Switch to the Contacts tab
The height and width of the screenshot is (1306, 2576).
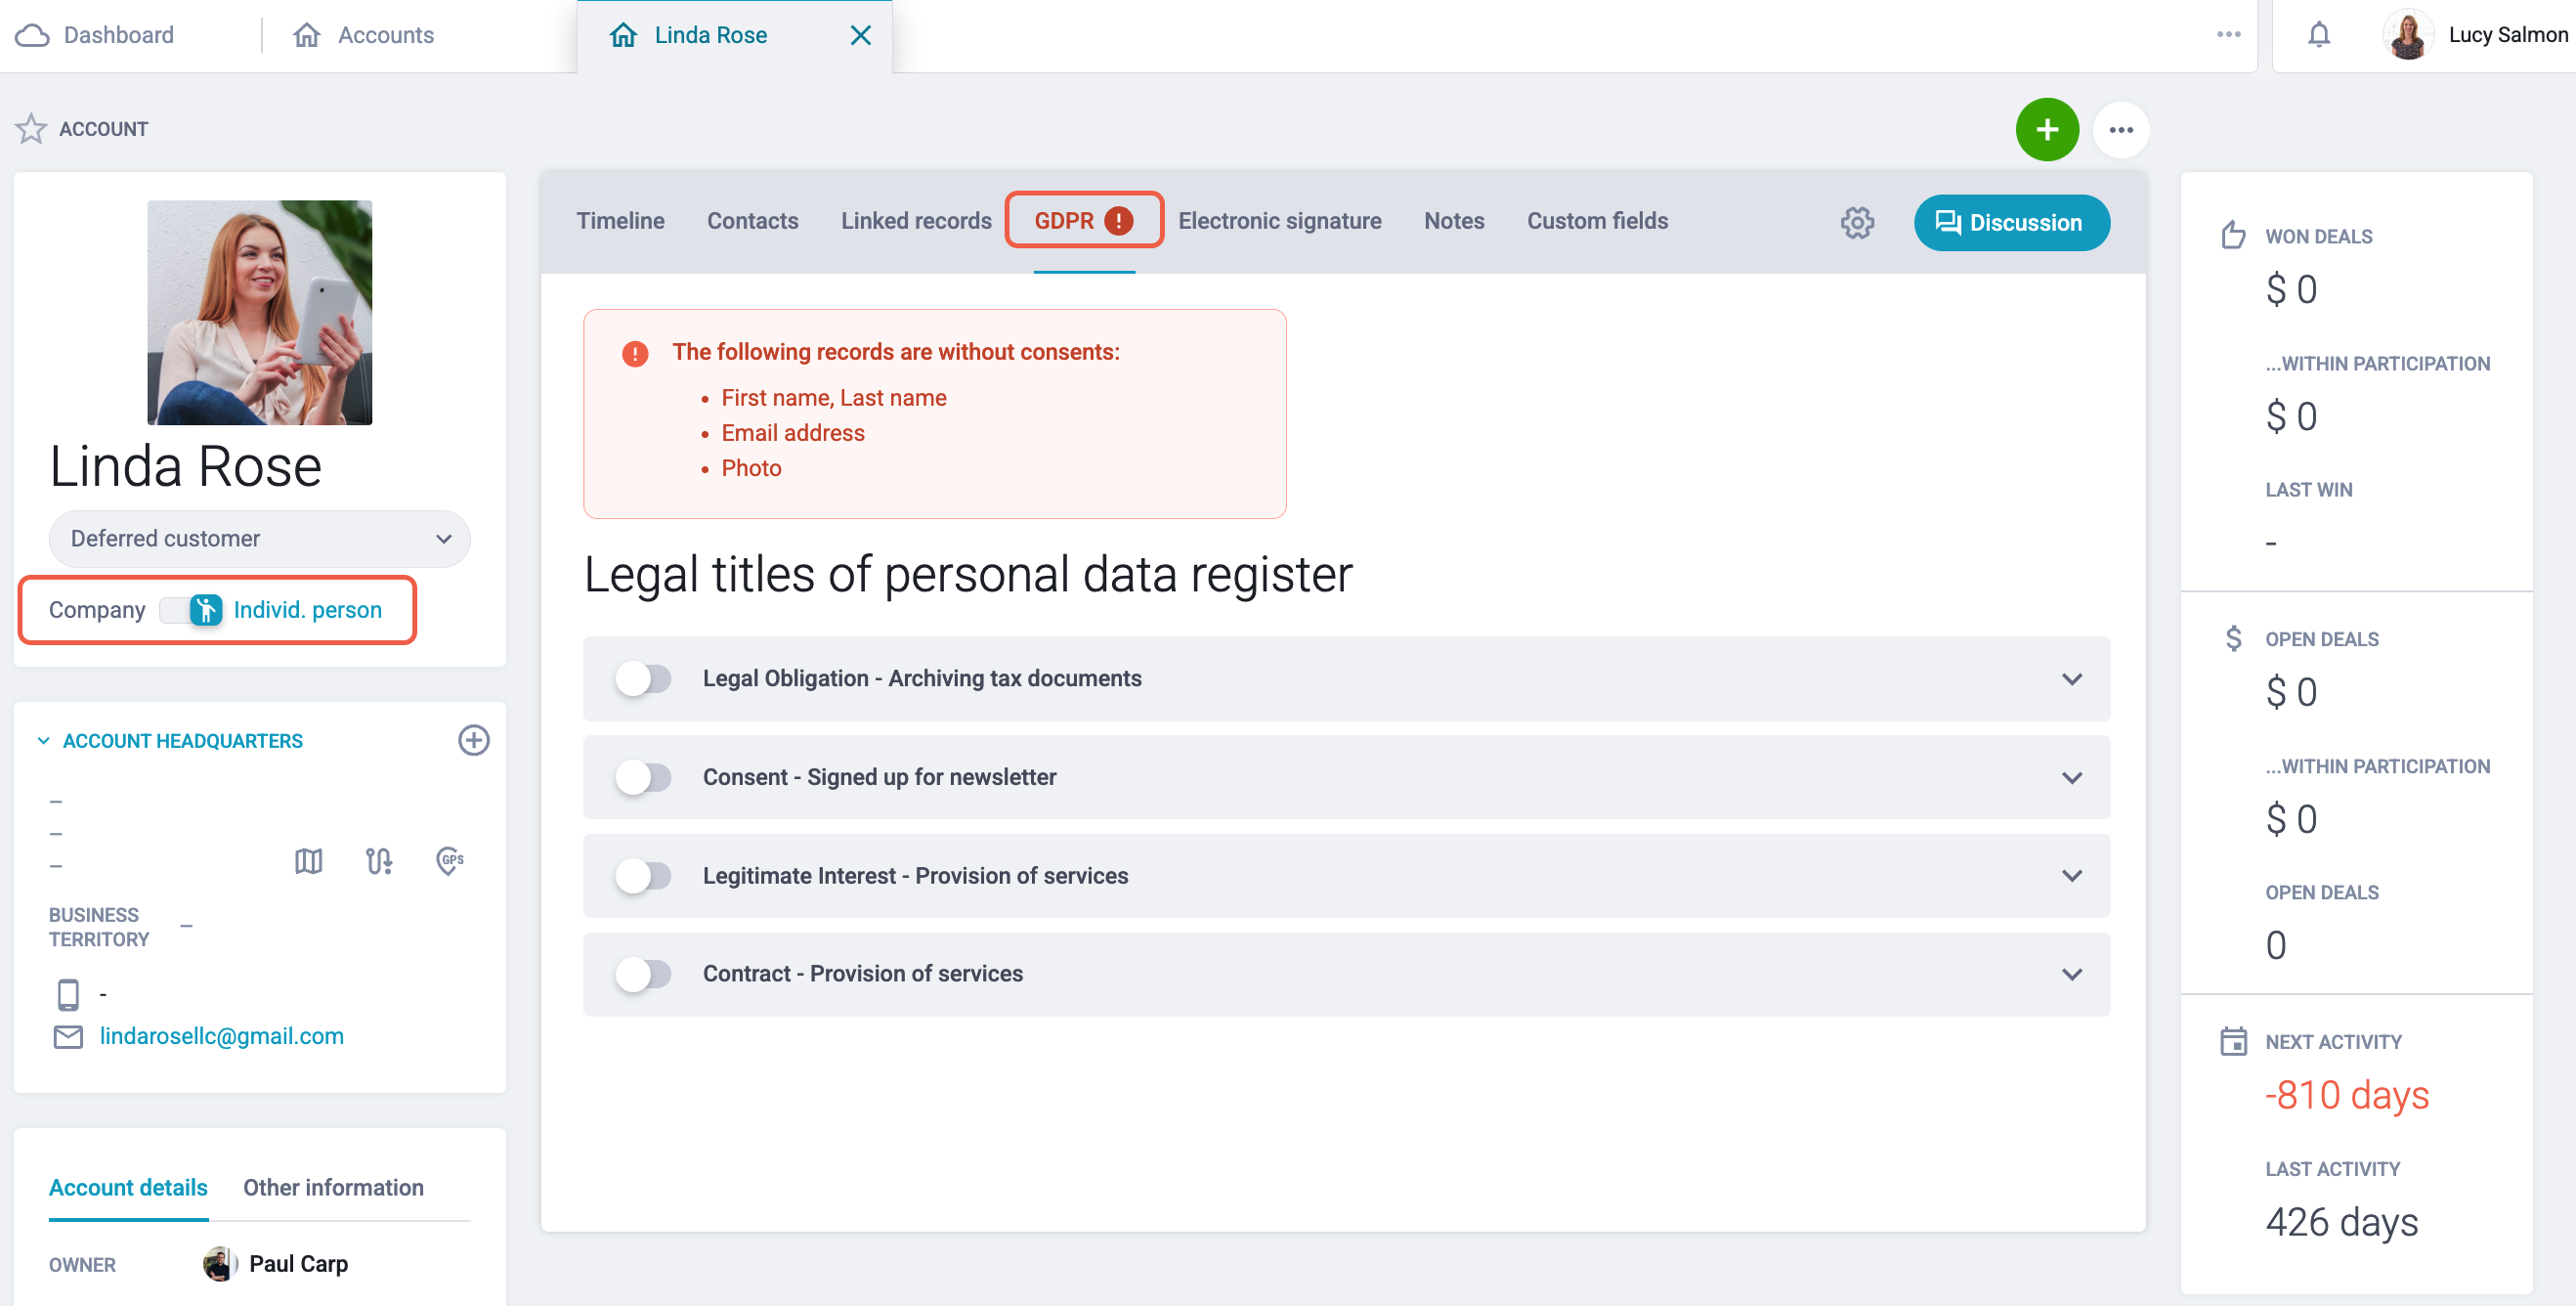pyautogui.click(x=752, y=221)
